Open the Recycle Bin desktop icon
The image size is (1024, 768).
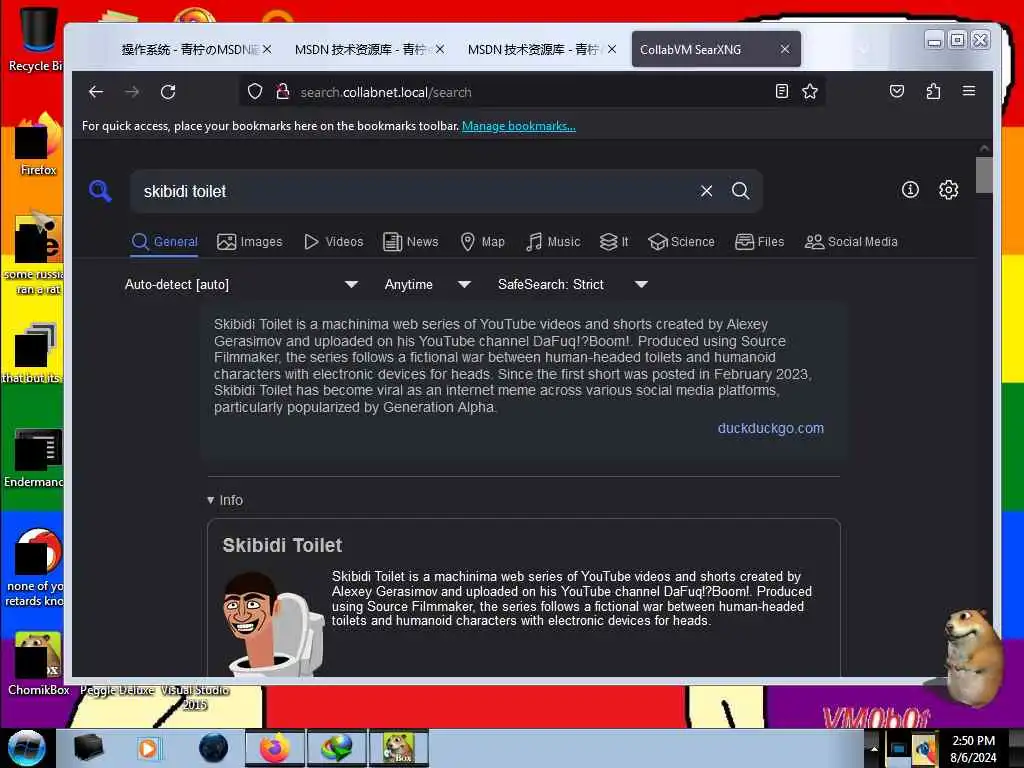(x=36, y=39)
